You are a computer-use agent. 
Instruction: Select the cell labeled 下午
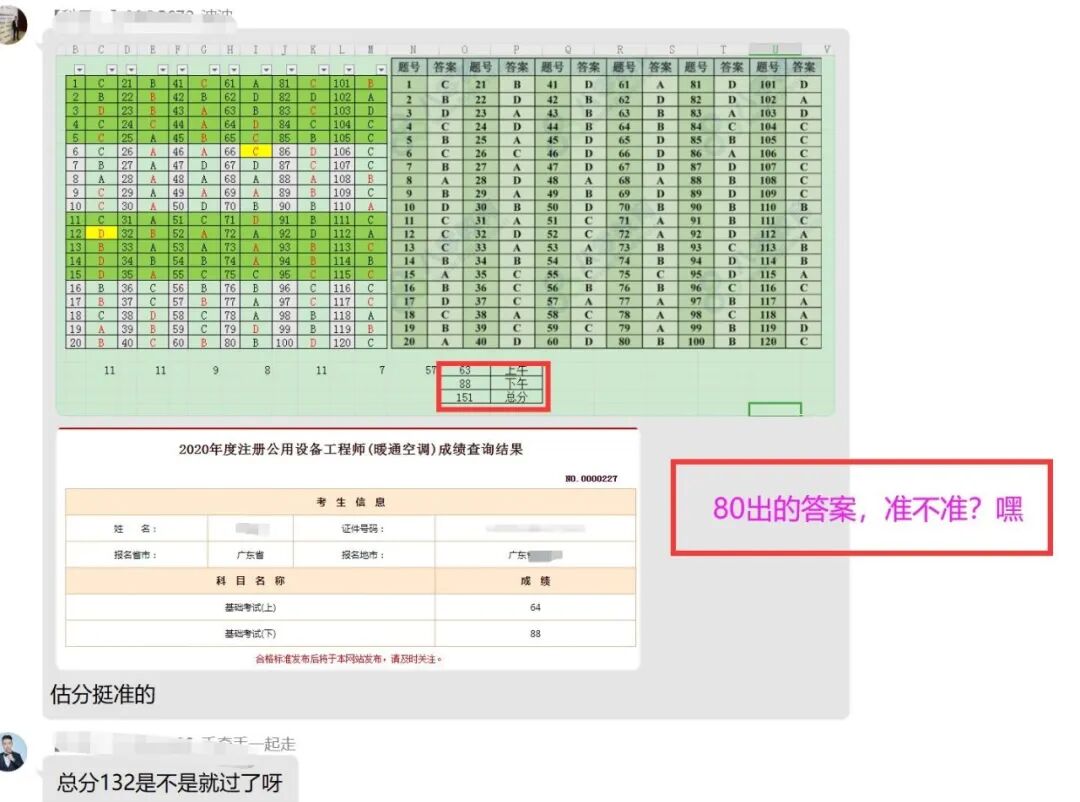pos(517,384)
